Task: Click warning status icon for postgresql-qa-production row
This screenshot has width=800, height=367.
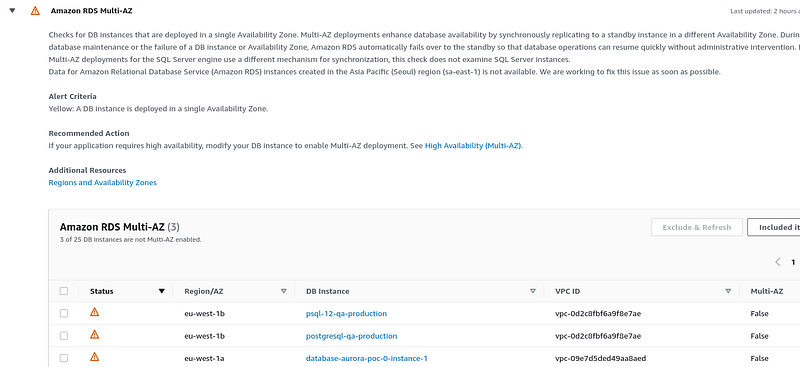Action: click(94, 334)
